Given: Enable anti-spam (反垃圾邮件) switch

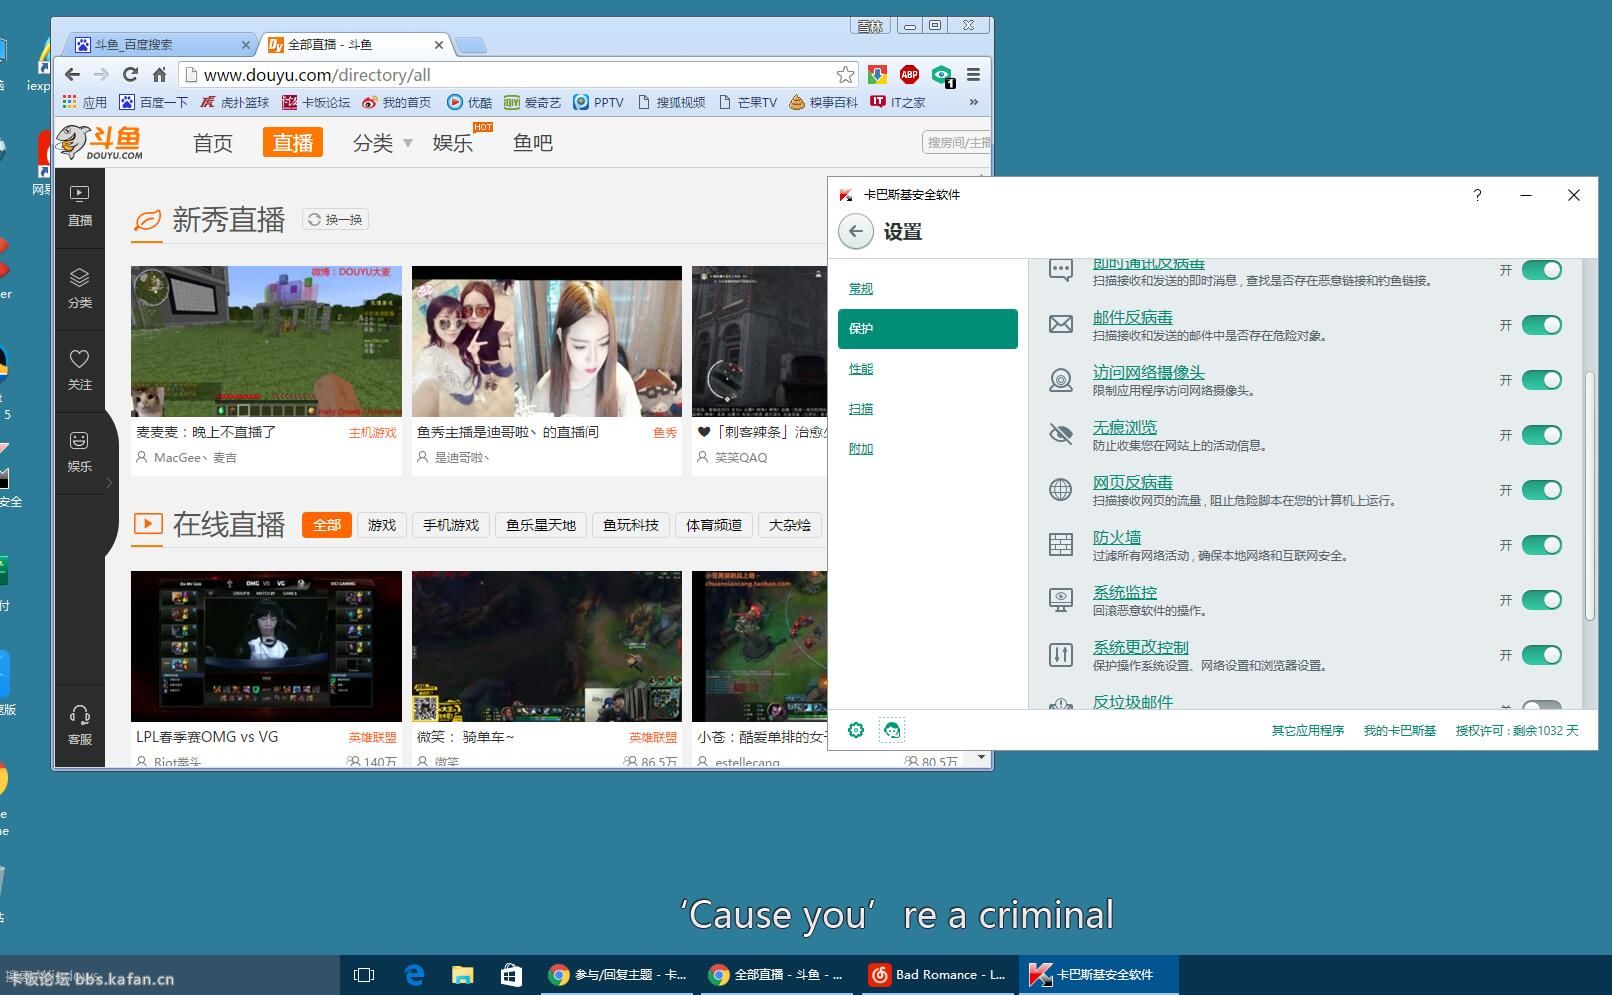Looking at the screenshot, I should (1541, 705).
